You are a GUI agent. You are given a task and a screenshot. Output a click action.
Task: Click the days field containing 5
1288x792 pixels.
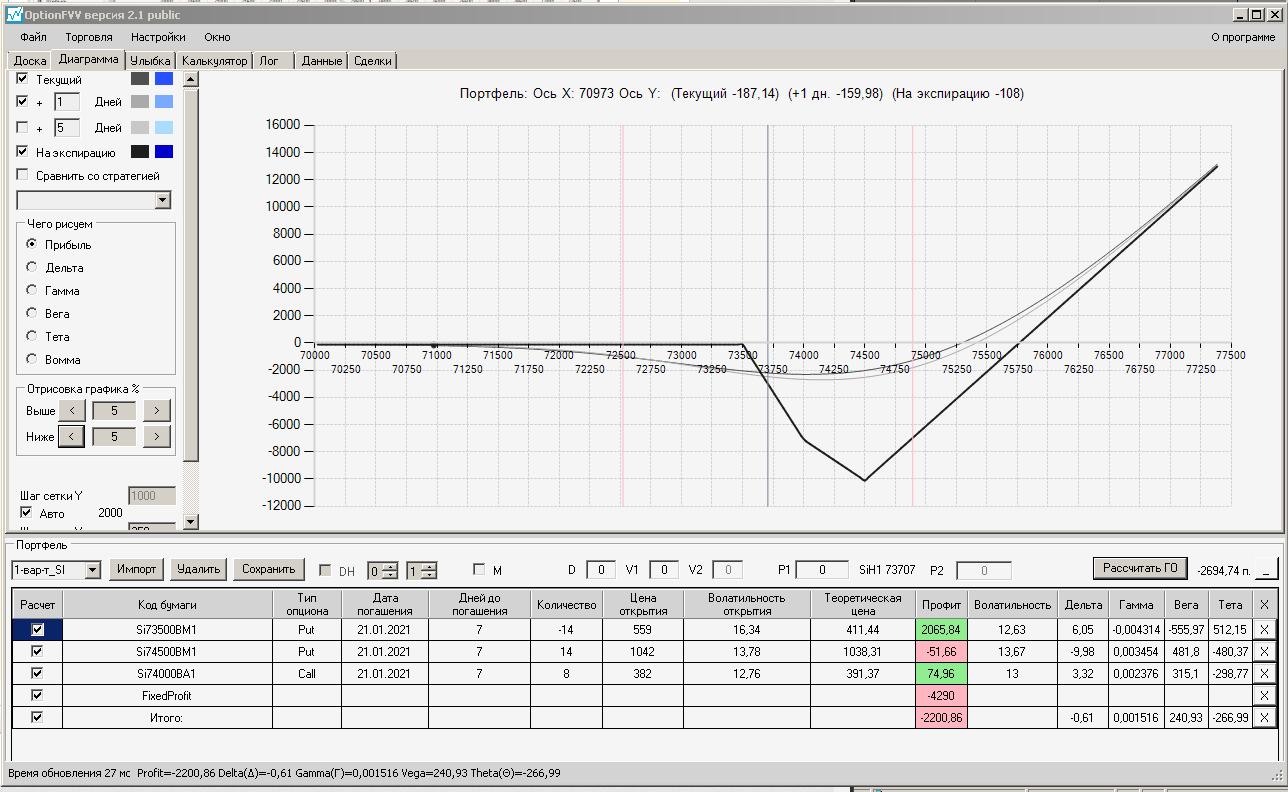point(66,127)
